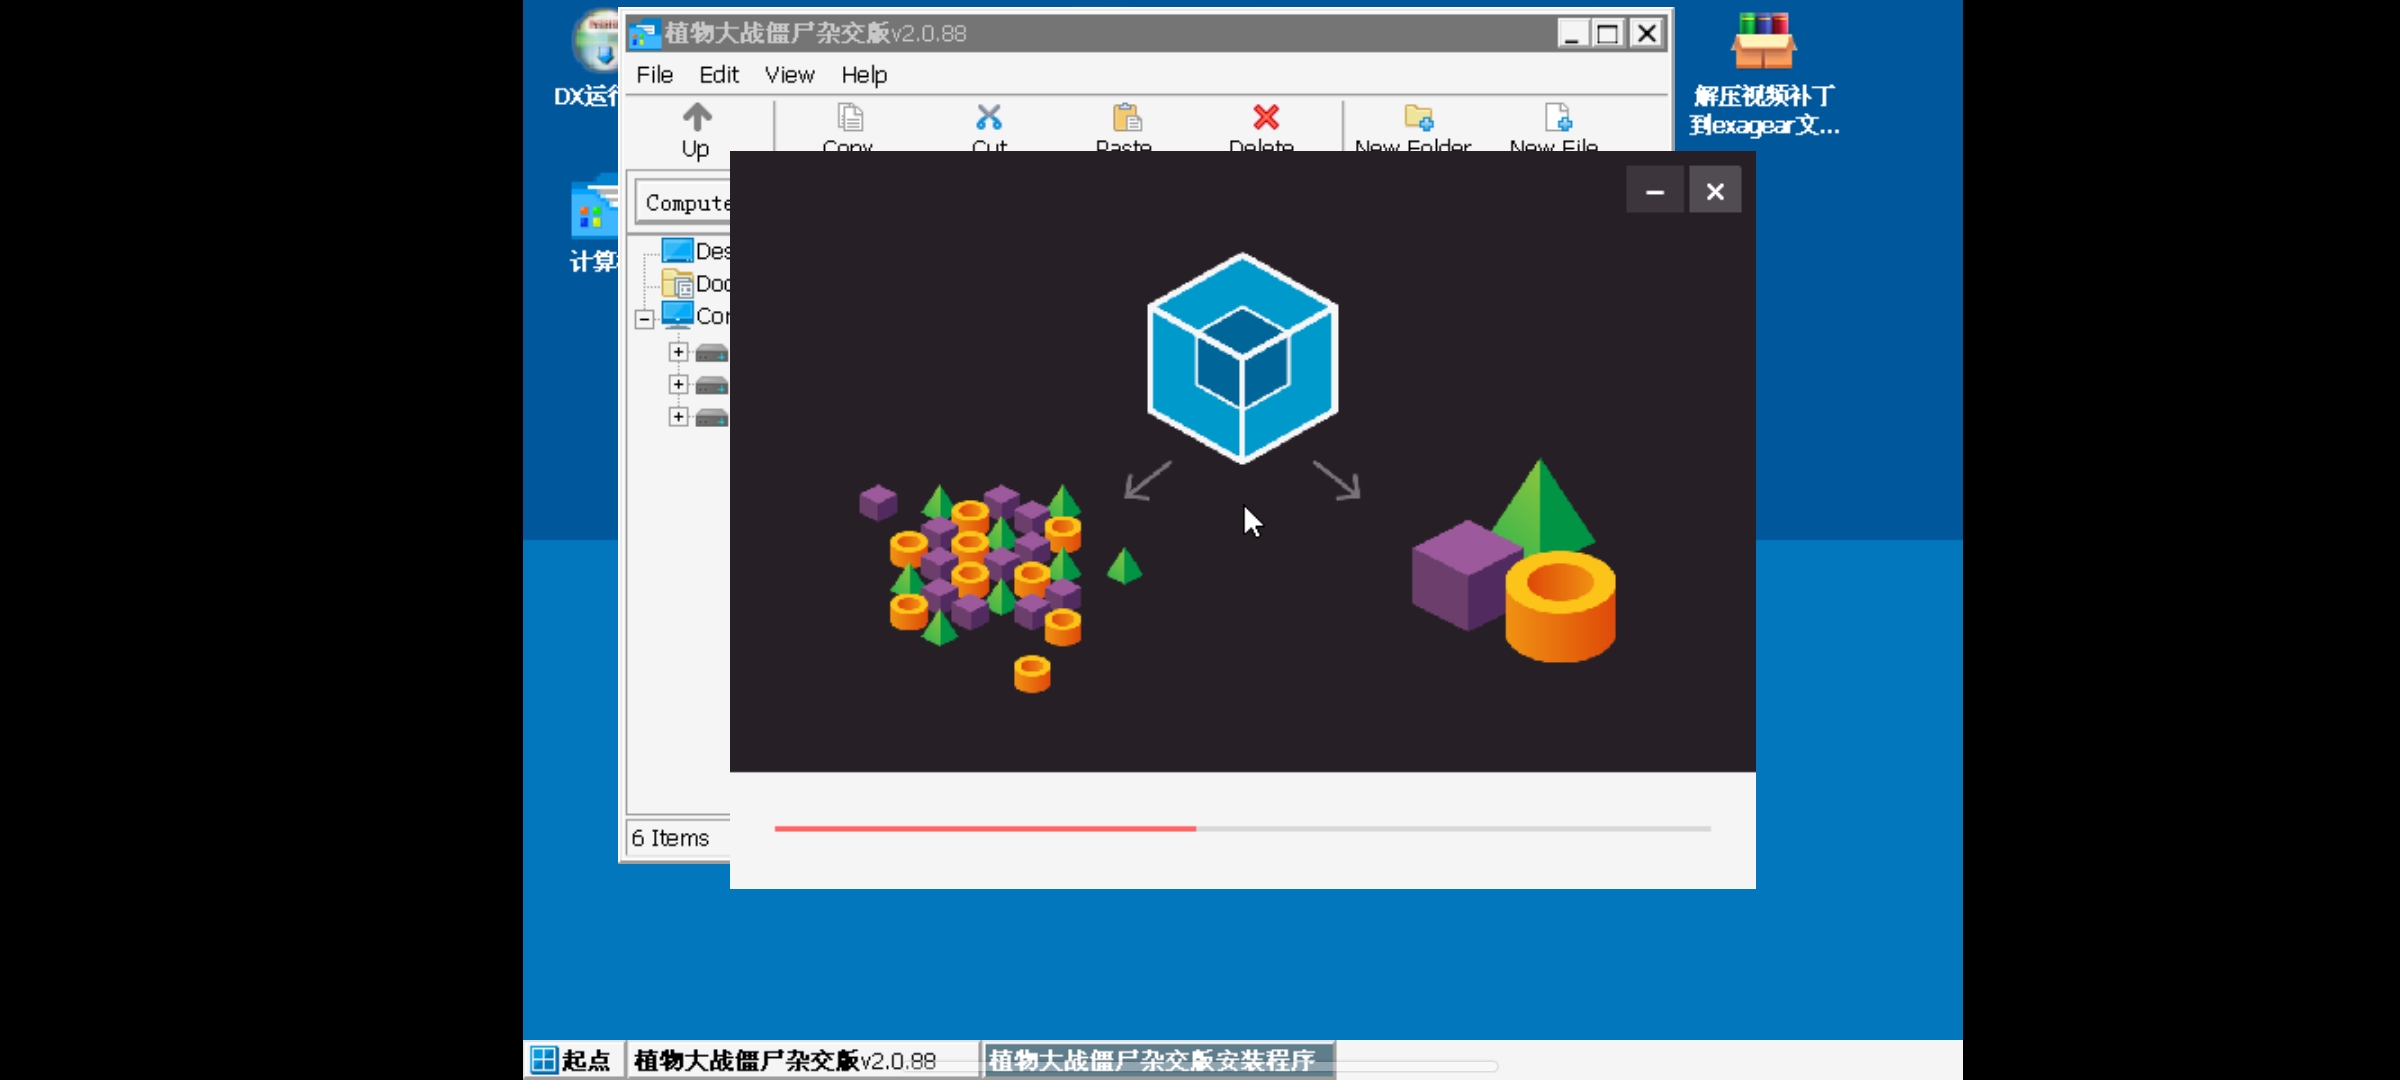Screen dimensions: 2400x1080
Task: Click the blue cube logo
Action: click(x=1243, y=358)
